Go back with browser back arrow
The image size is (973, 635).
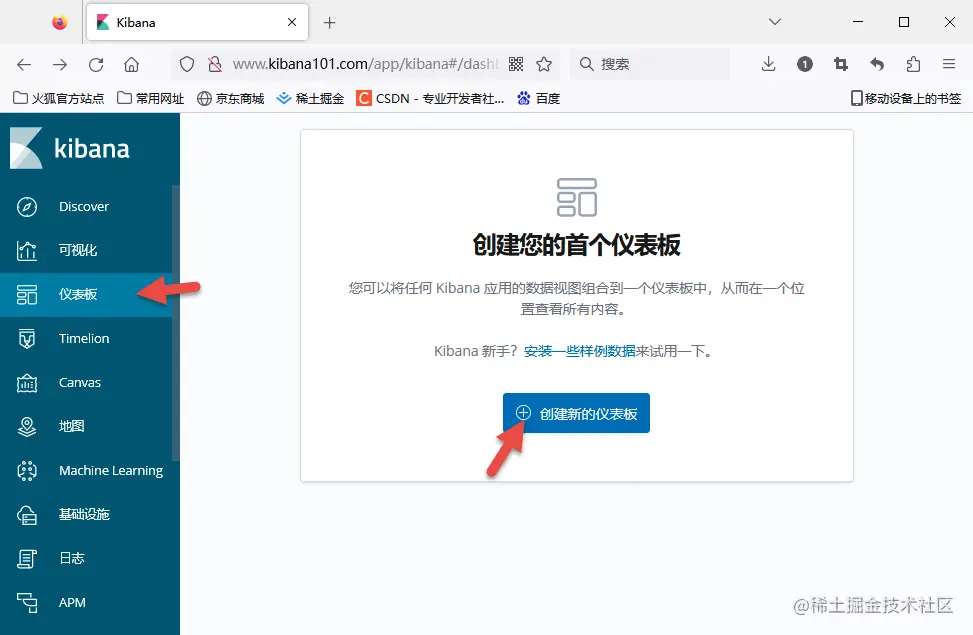pyautogui.click(x=24, y=64)
